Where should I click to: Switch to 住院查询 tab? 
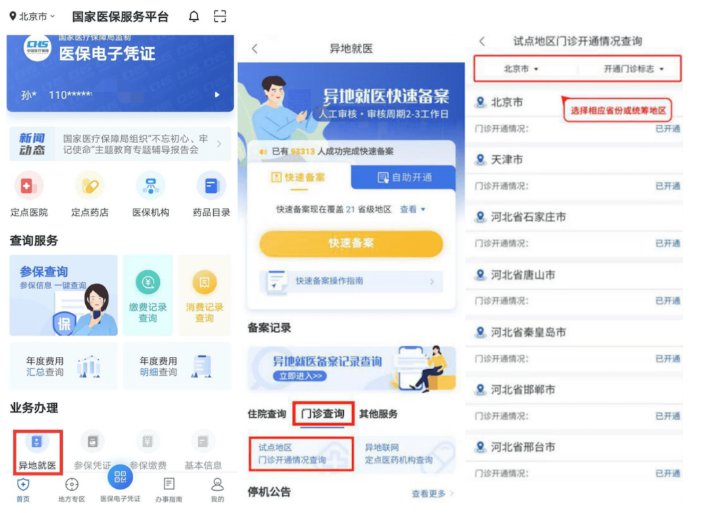click(x=267, y=414)
